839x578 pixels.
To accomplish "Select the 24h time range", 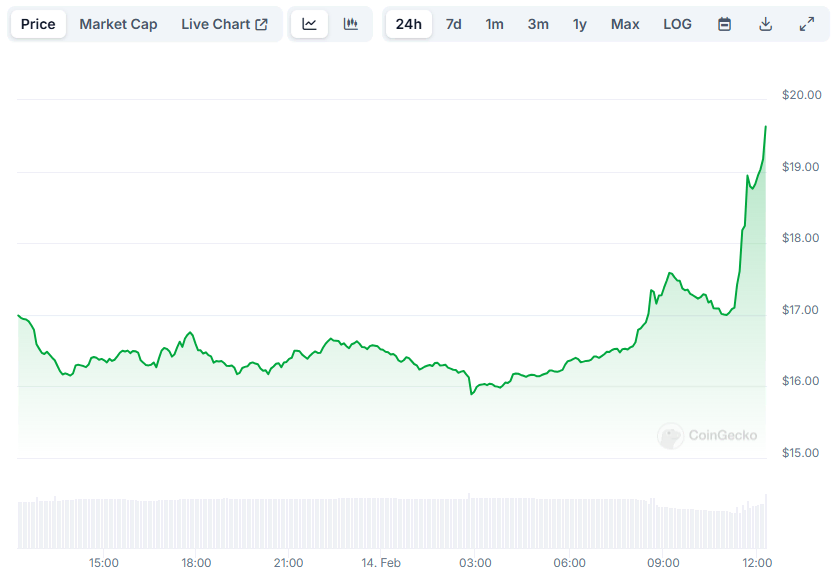I will point(408,24).
